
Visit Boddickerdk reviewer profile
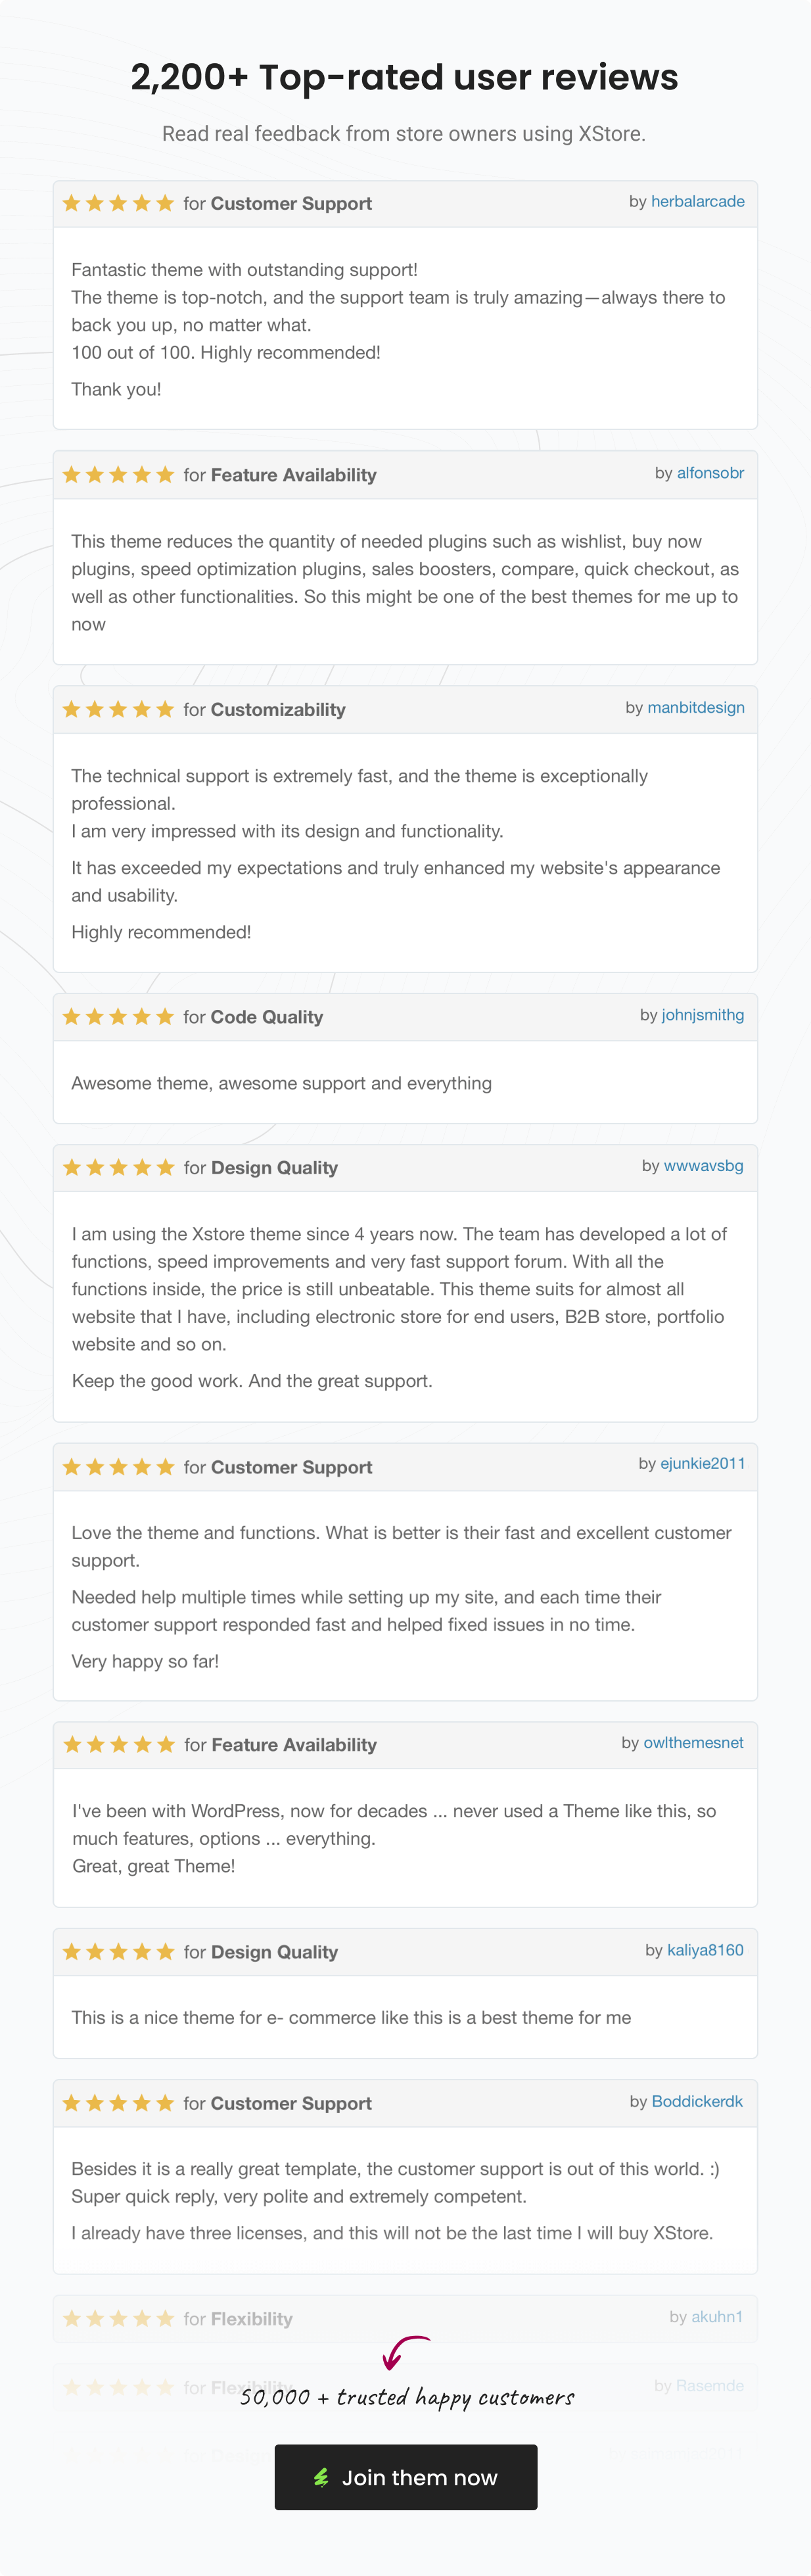click(697, 2102)
